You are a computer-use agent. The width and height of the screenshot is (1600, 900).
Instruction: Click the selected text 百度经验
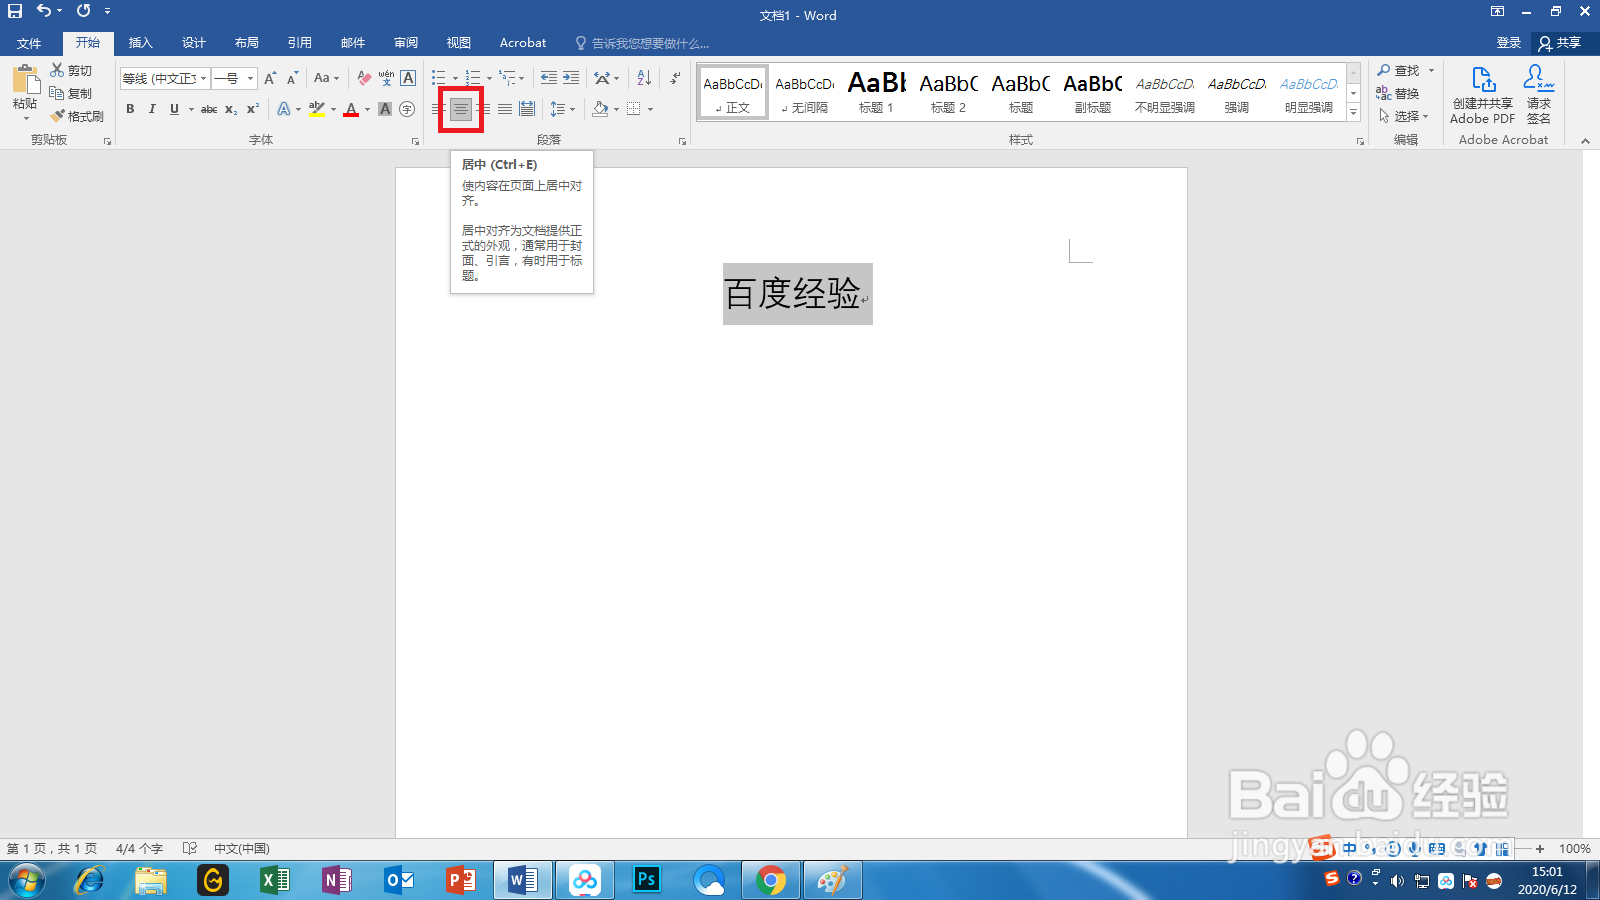pos(793,294)
